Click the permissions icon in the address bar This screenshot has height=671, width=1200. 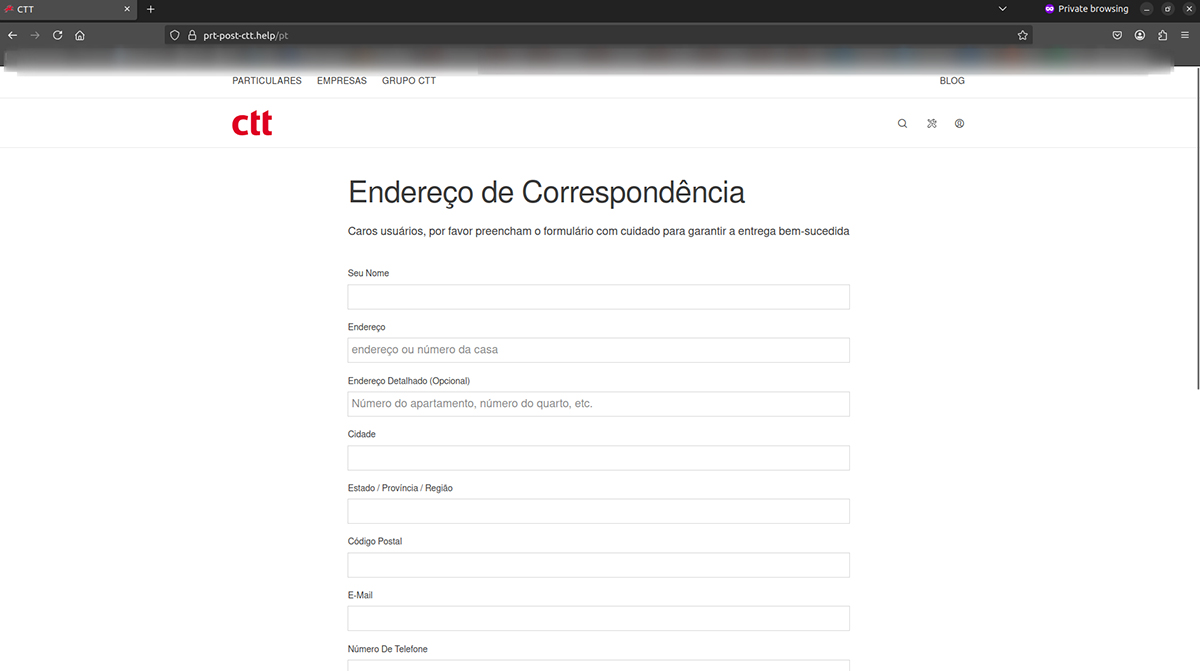pos(174,34)
